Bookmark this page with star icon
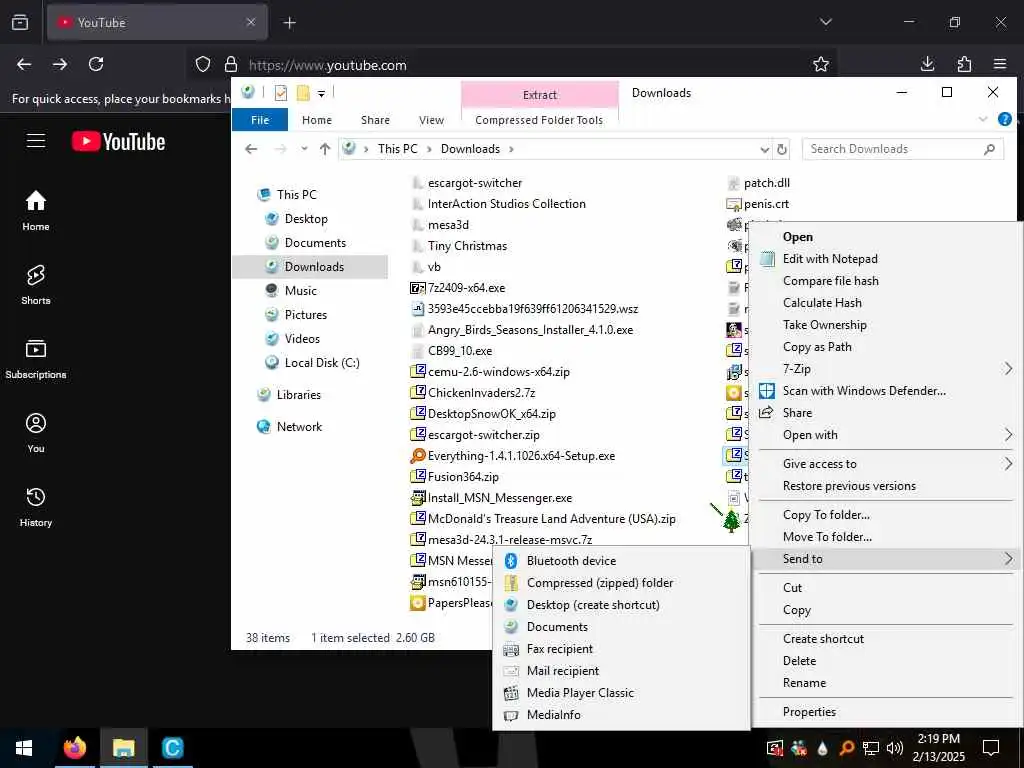Viewport: 1024px width, 768px height. pos(821,64)
